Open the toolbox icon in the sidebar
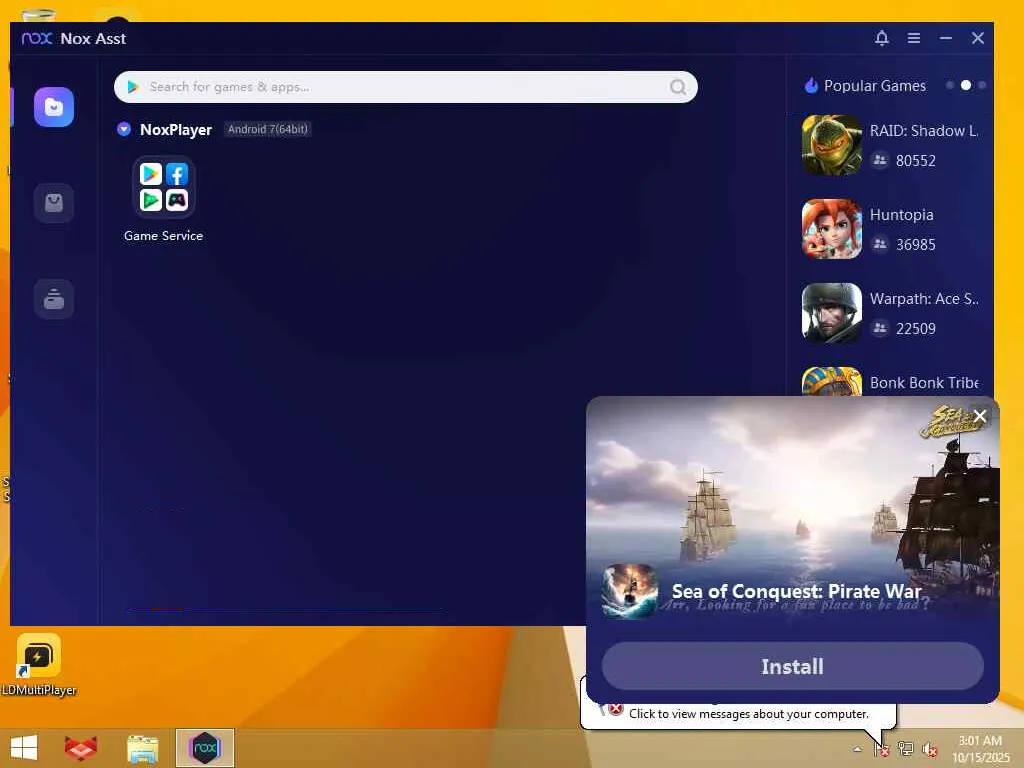Screen dimensions: 1024x768 [x=54, y=298]
